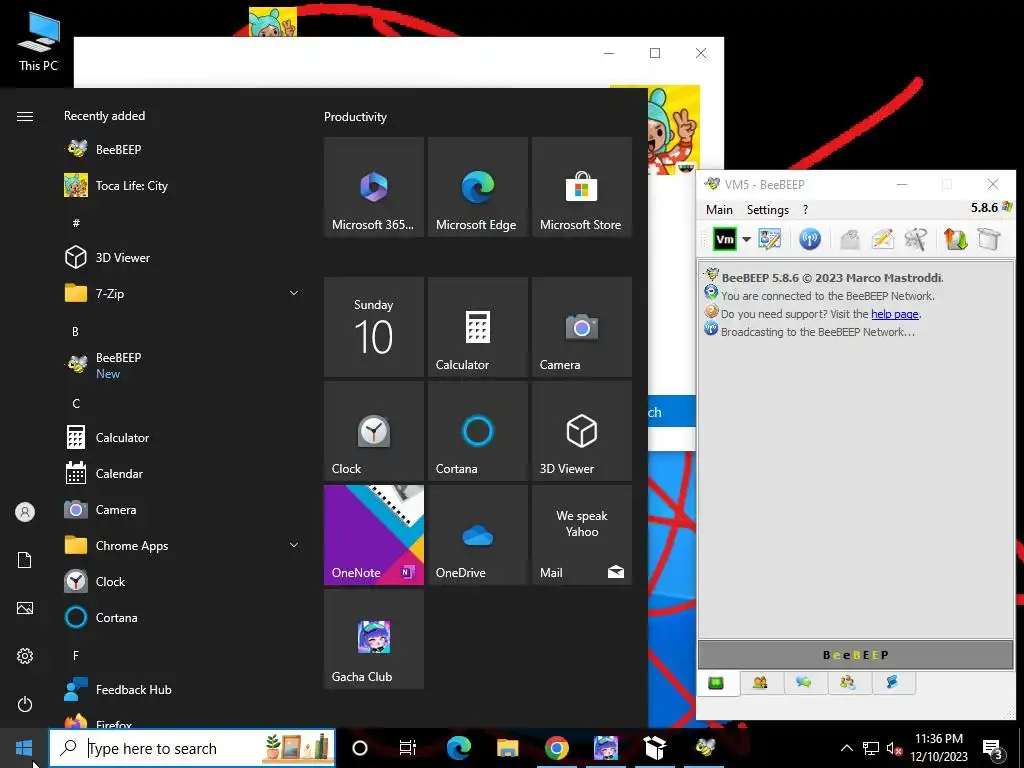Open the Cortana tile
Screen dimensions: 1024x768
pyautogui.click(x=477, y=431)
